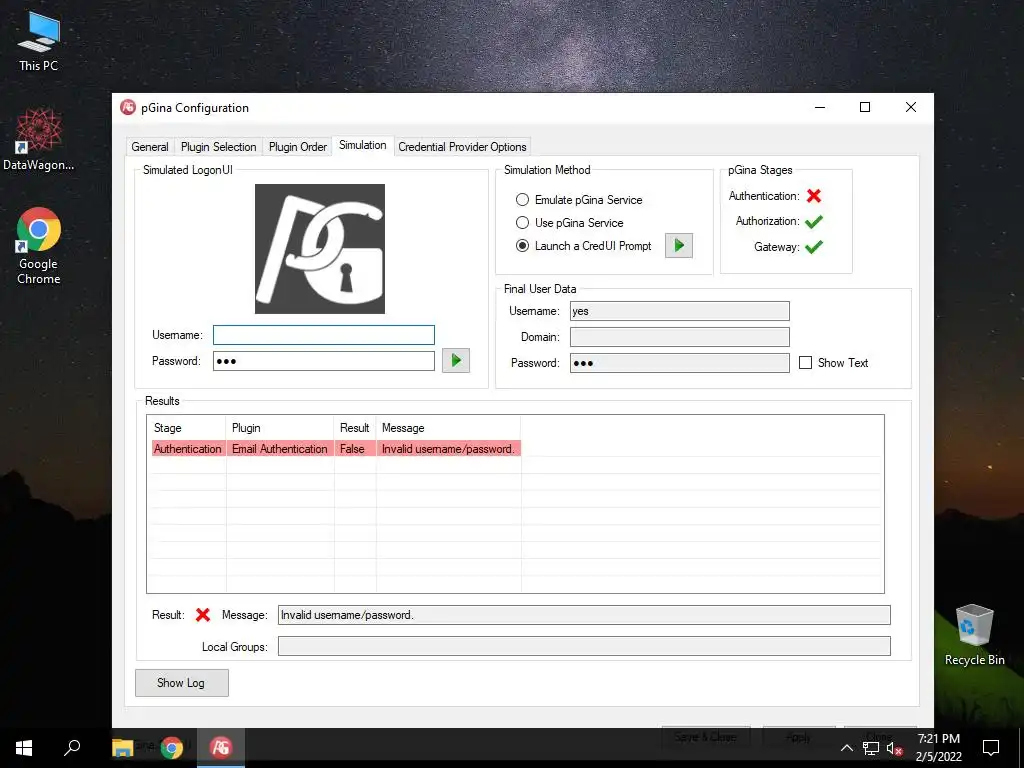Viewport: 1024px width, 768px height.
Task: Click the Final User Data Username field
Action: pyautogui.click(x=680, y=311)
